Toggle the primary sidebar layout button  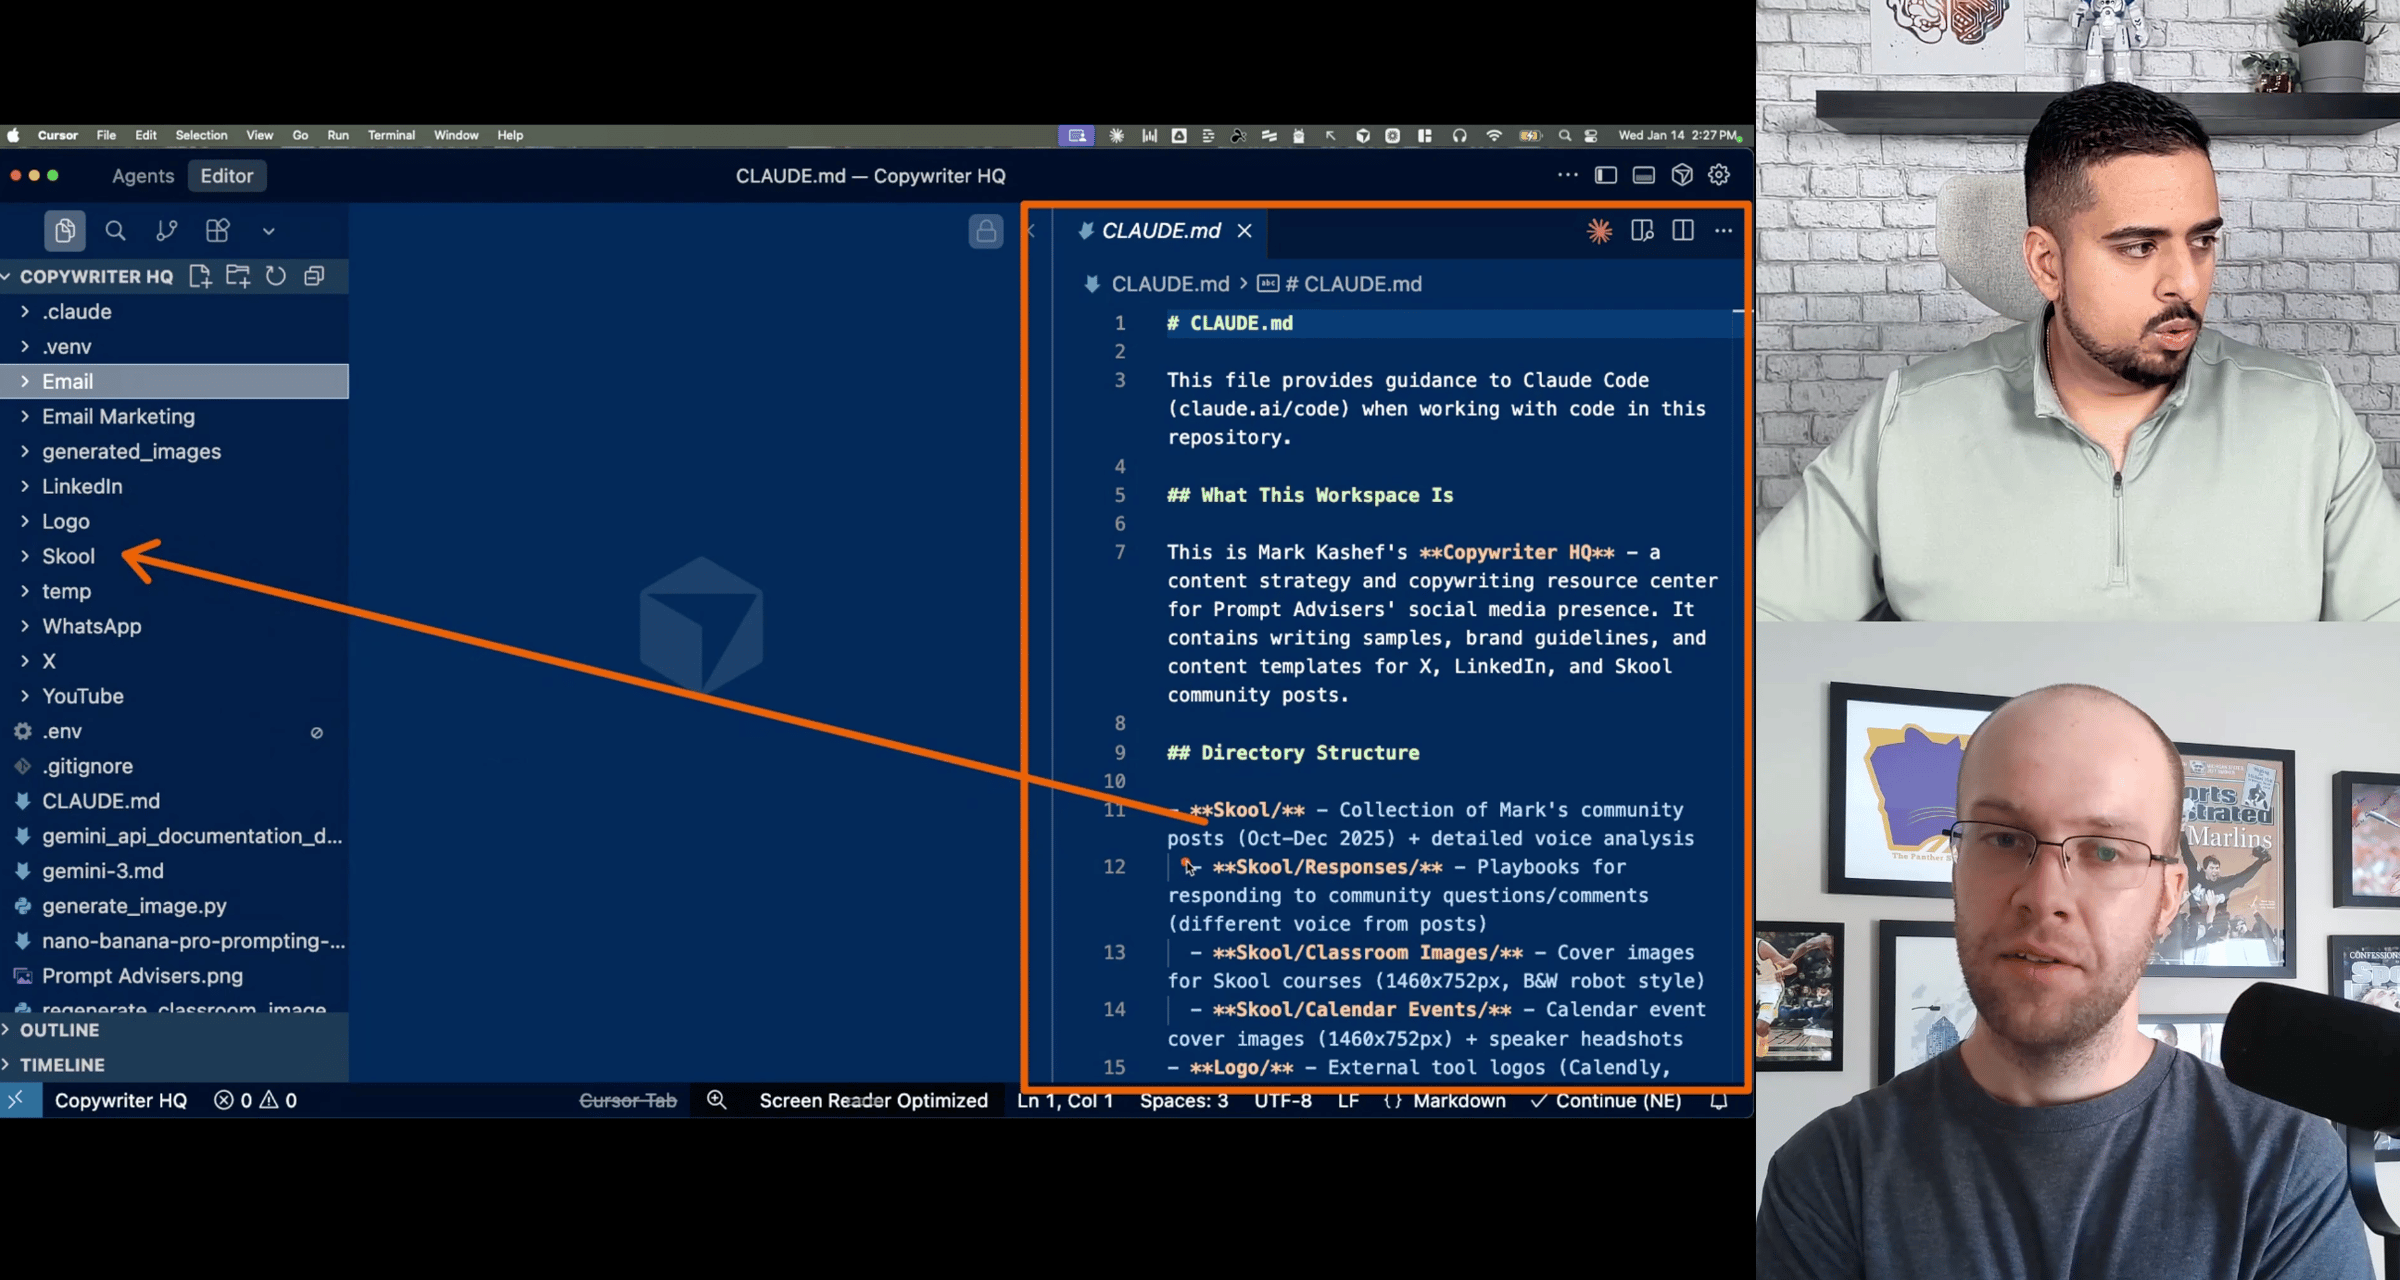[1606, 175]
